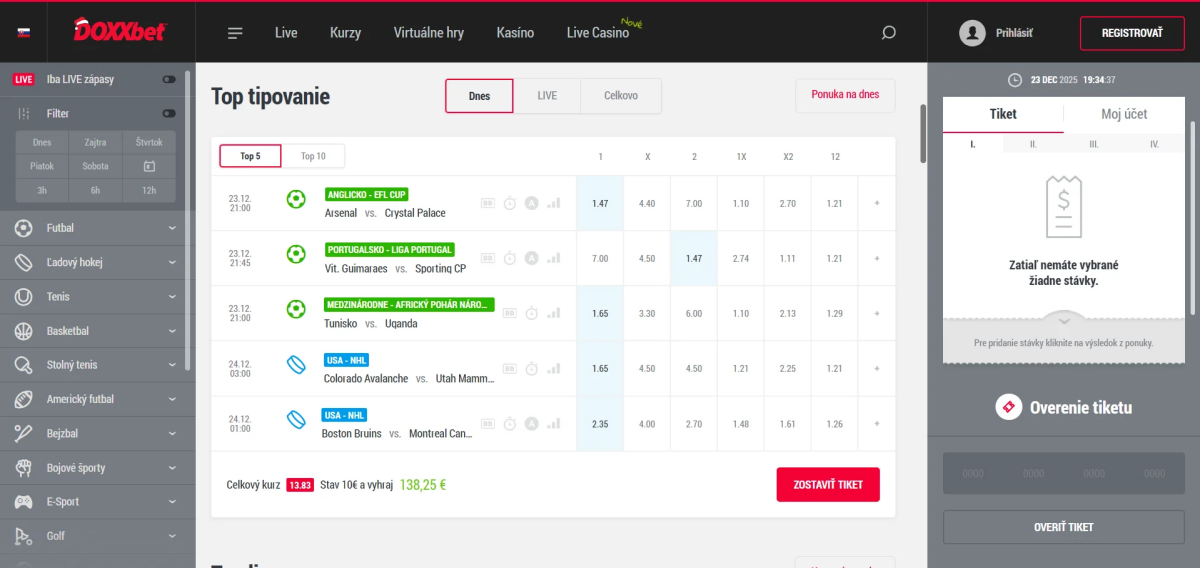Screen dimensions: 1200x568
Task: Click the Slovak flag language icon
Action: (24, 33)
